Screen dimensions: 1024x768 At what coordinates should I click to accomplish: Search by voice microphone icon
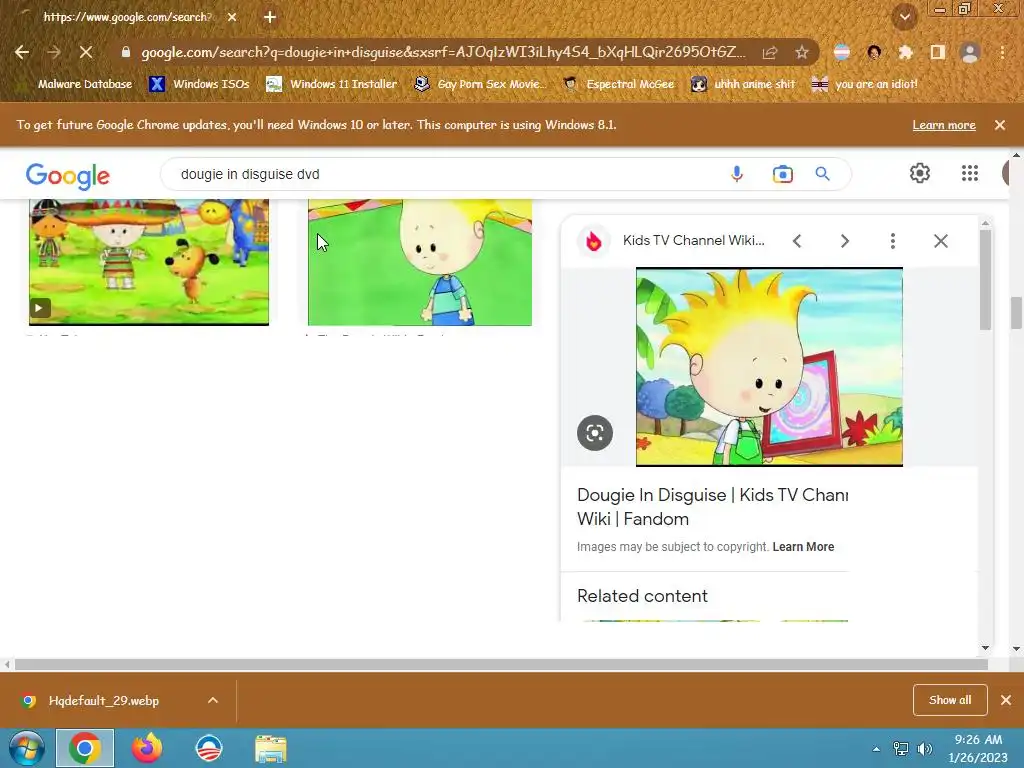click(x=737, y=174)
